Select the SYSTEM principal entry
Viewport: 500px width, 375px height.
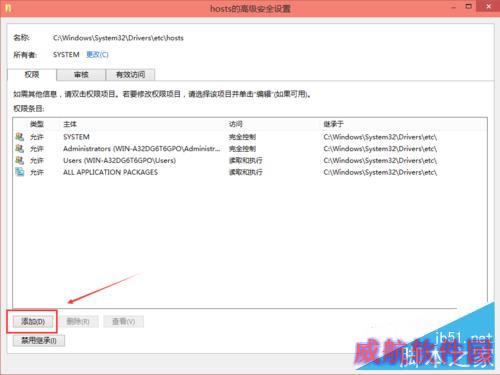(76, 137)
